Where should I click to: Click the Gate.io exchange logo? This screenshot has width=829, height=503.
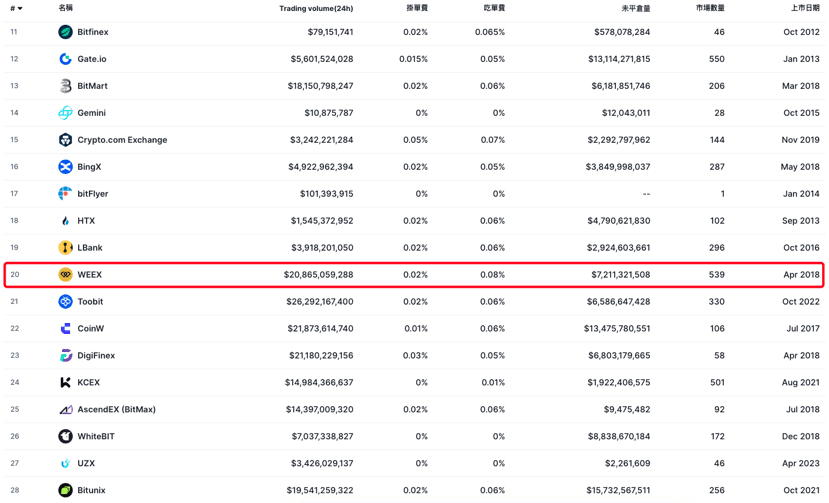[x=65, y=59]
